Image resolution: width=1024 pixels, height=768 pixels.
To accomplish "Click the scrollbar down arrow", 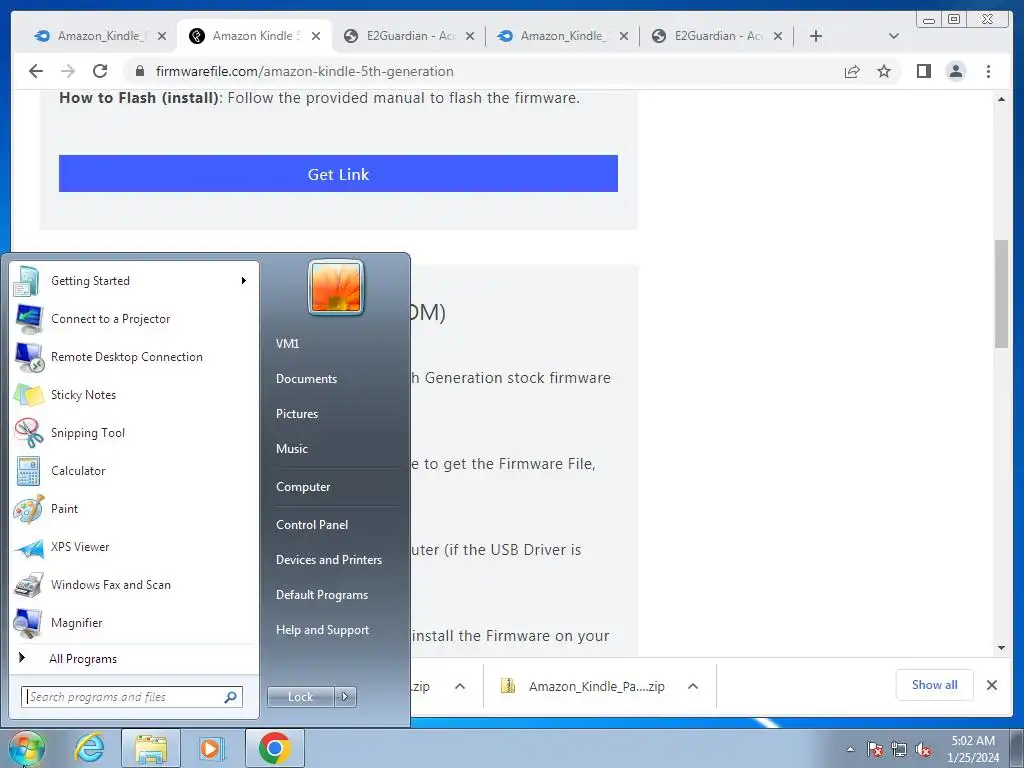I will point(1001,648).
